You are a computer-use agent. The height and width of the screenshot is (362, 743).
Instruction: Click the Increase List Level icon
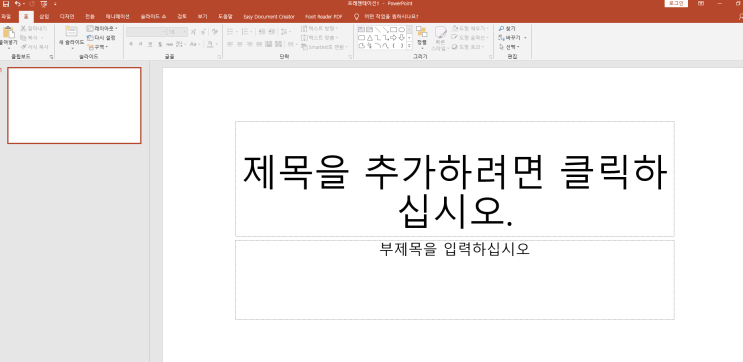point(272,32)
